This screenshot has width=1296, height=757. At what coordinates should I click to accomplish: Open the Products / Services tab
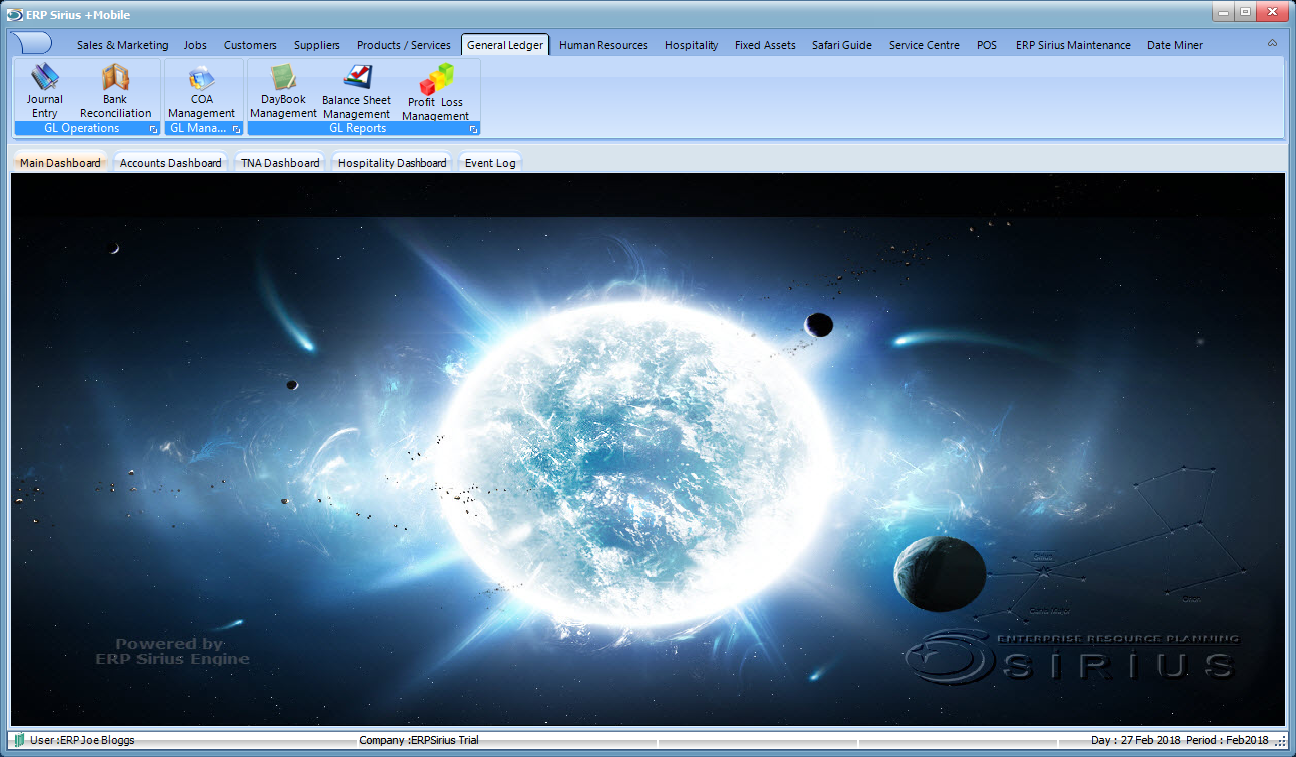click(x=404, y=45)
